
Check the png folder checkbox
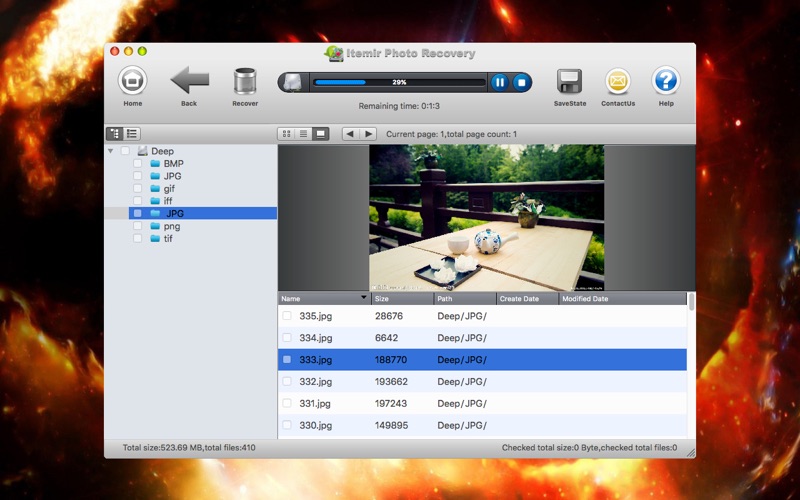tap(137, 226)
